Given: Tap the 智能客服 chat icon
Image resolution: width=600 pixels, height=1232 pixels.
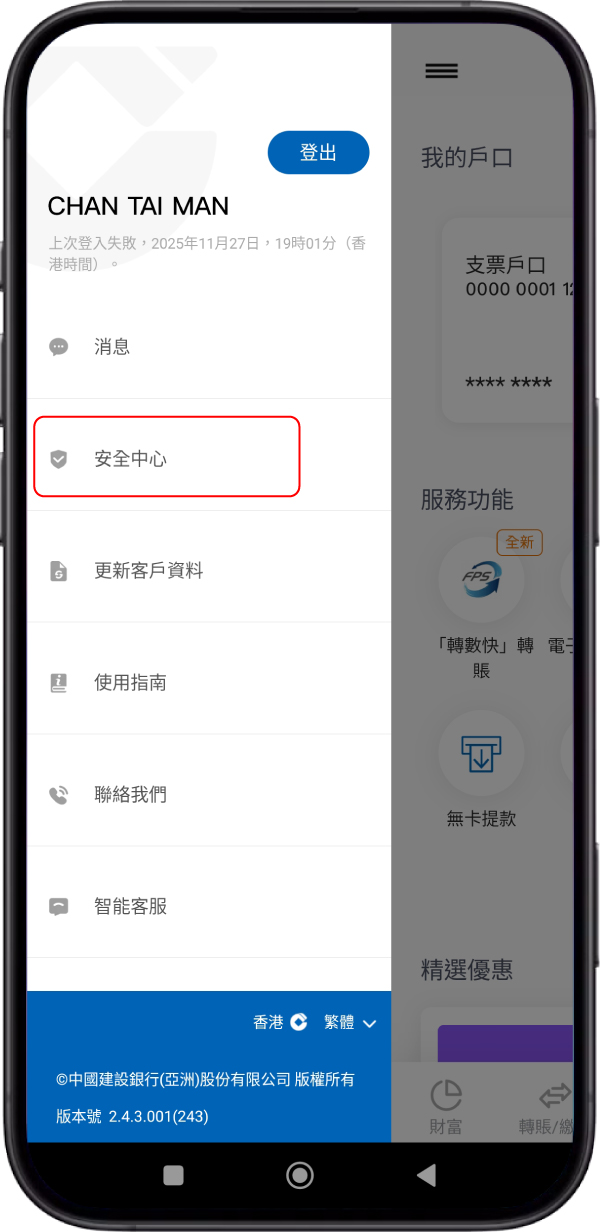Looking at the screenshot, I should coord(59,907).
